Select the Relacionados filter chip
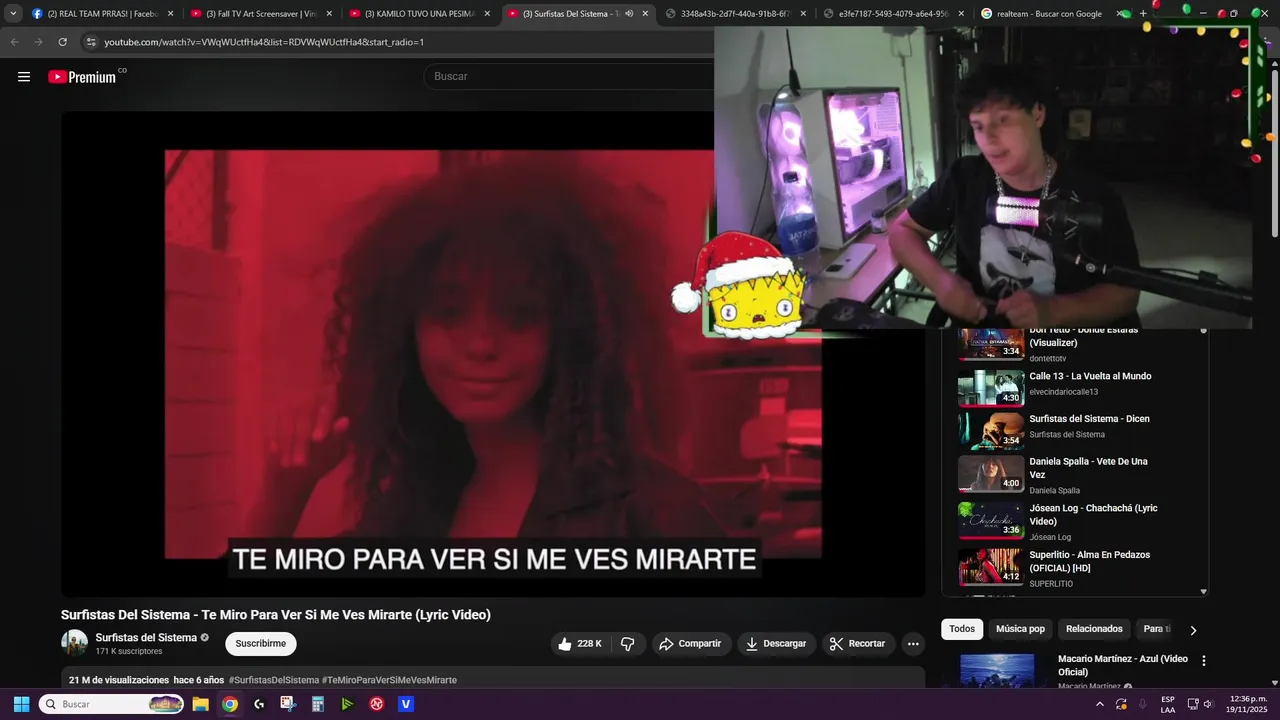 1094,629
